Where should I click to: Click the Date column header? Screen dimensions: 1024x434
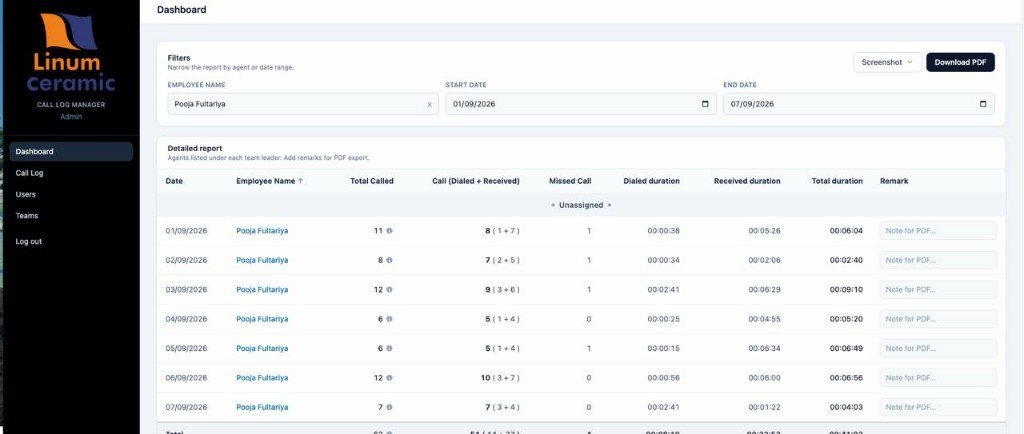point(174,181)
